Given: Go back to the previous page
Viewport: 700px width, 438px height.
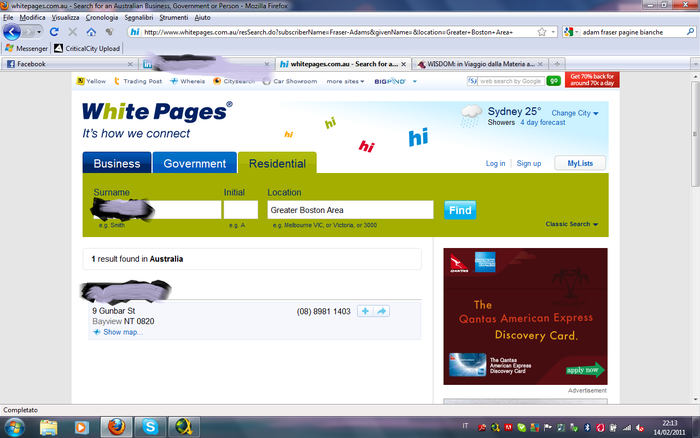Looking at the screenshot, I should 12,32.
